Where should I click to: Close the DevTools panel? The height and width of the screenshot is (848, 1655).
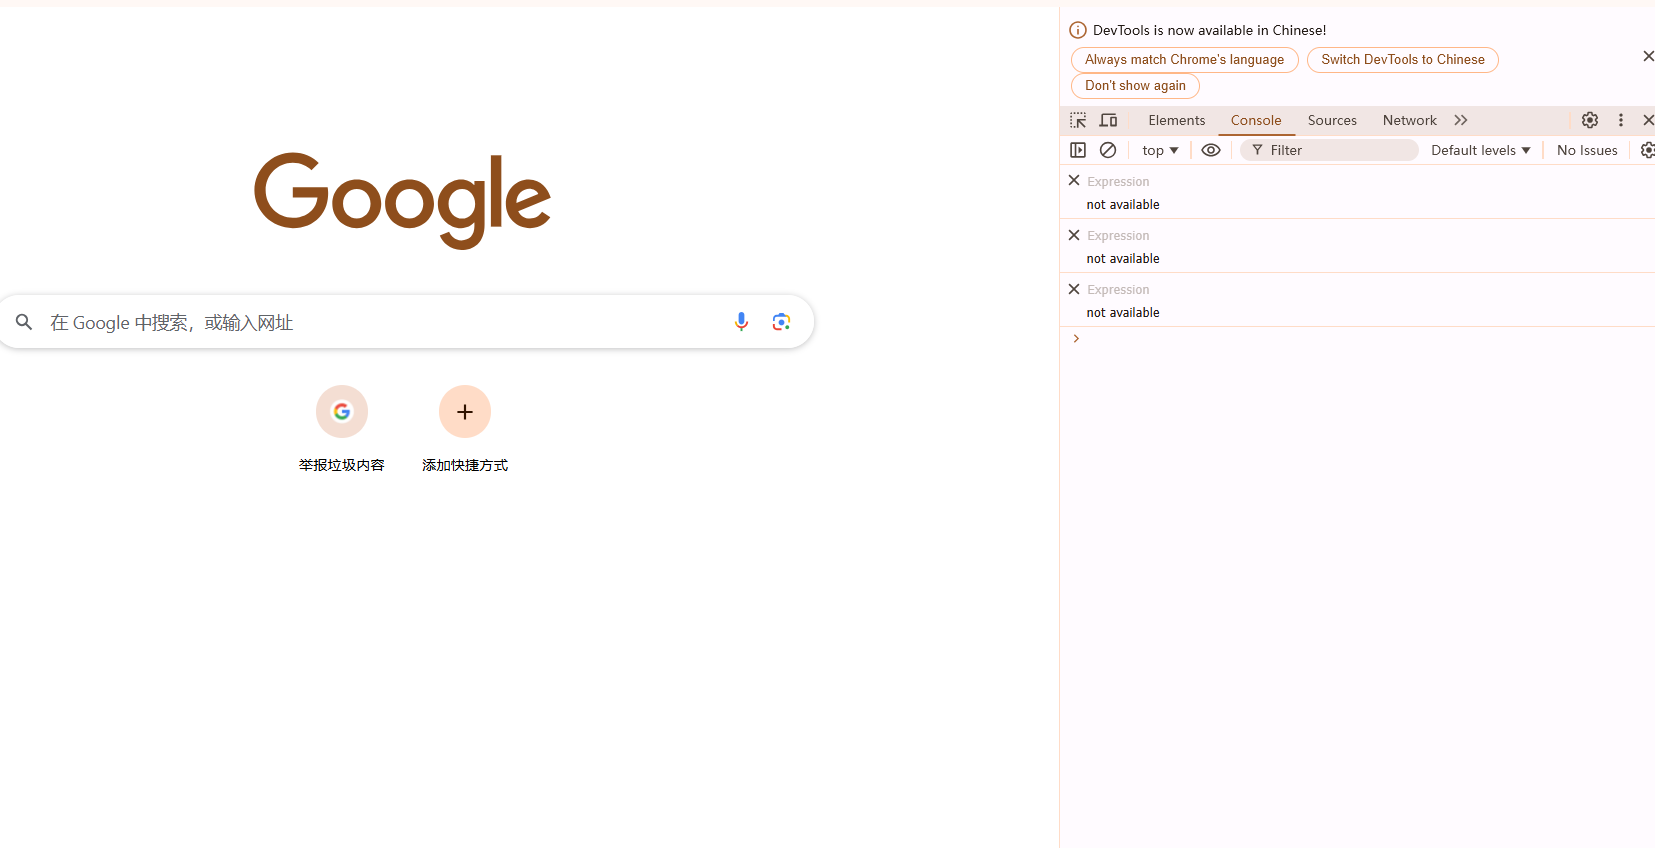pos(1648,120)
